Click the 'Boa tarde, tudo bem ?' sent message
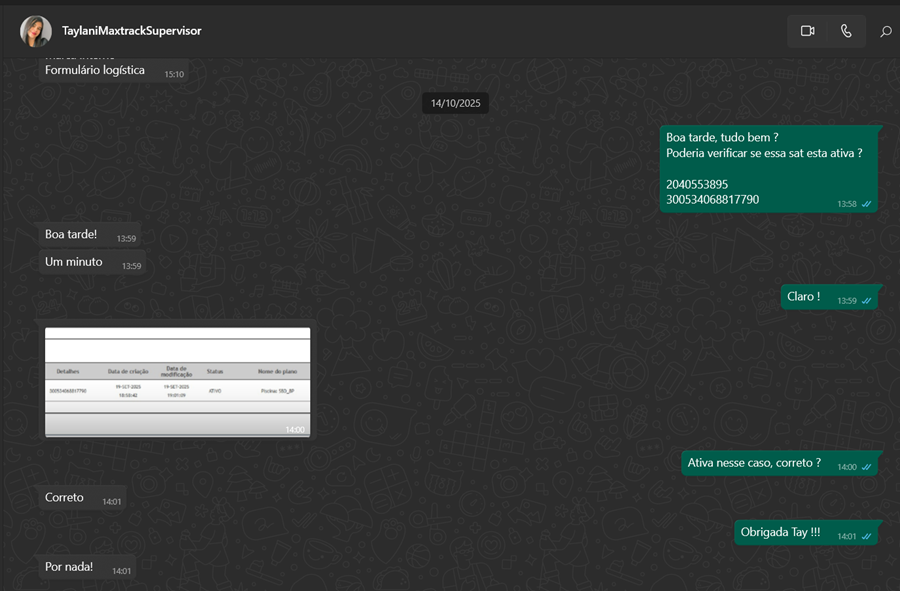Viewport: 900px width, 591px height. 722,137
